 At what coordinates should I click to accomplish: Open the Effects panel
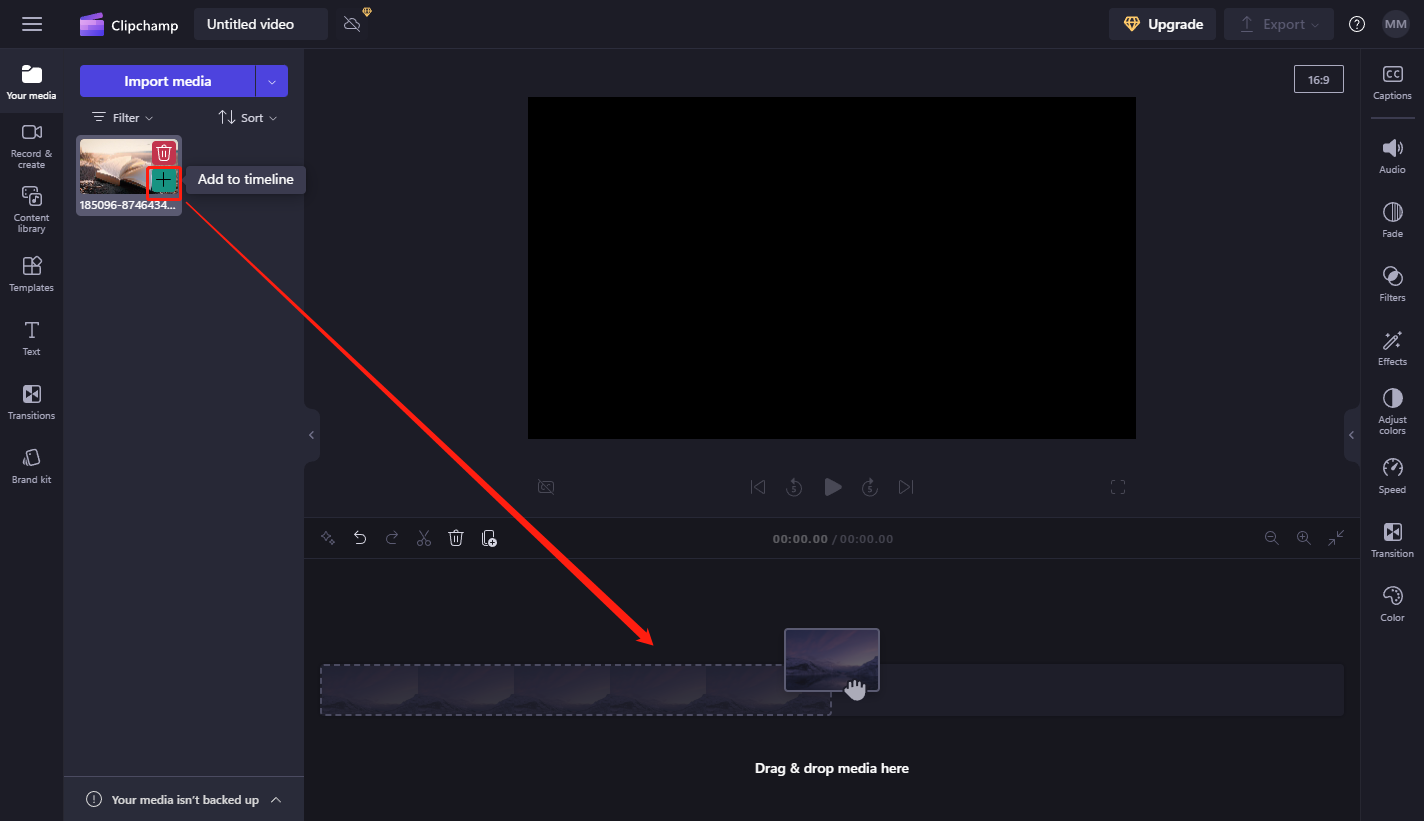coord(1392,348)
